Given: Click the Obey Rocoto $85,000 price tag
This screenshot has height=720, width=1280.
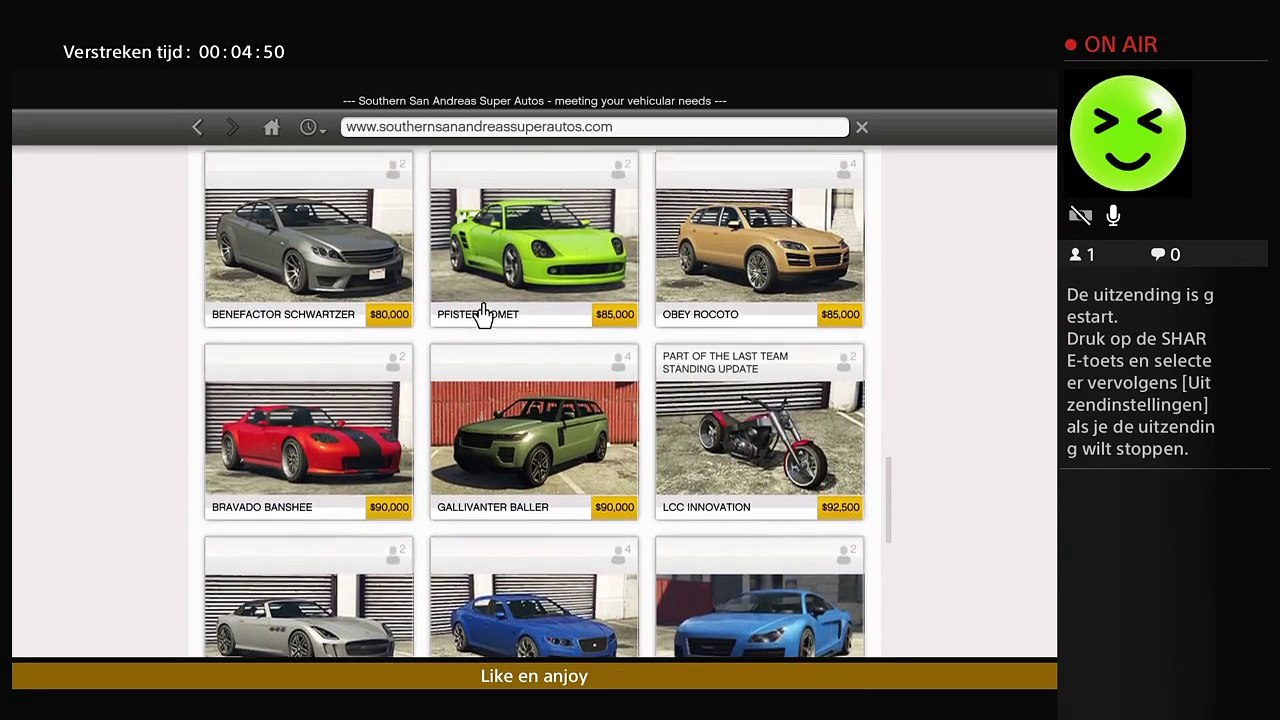Looking at the screenshot, I should (840, 314).
